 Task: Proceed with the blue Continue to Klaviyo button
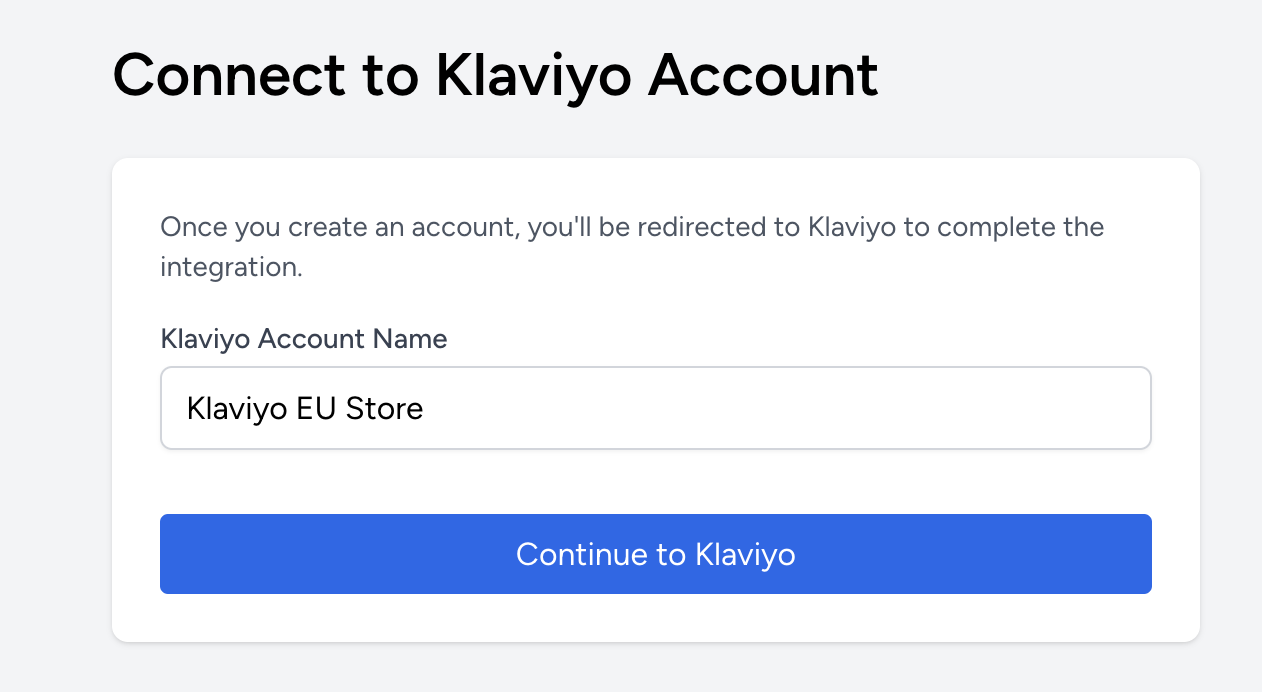[655, 554]
